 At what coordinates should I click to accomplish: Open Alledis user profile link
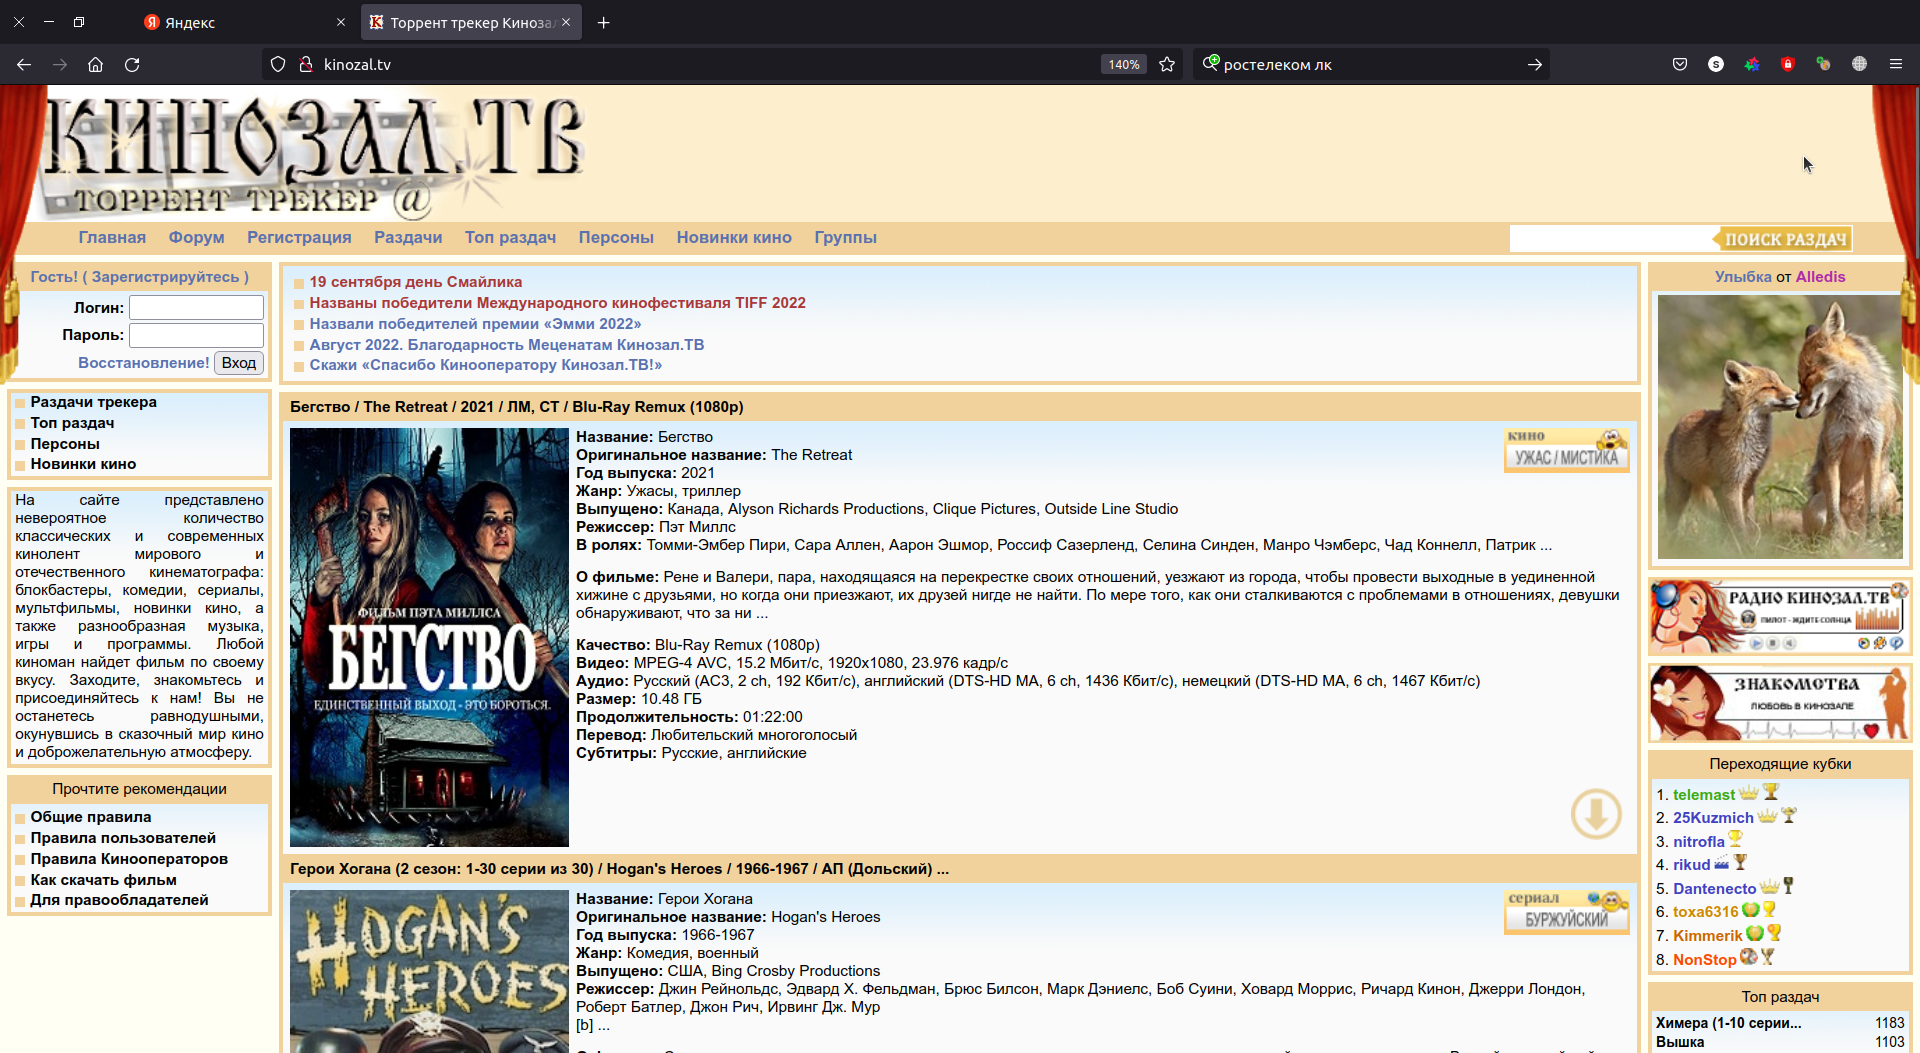tap(1820, 277)
